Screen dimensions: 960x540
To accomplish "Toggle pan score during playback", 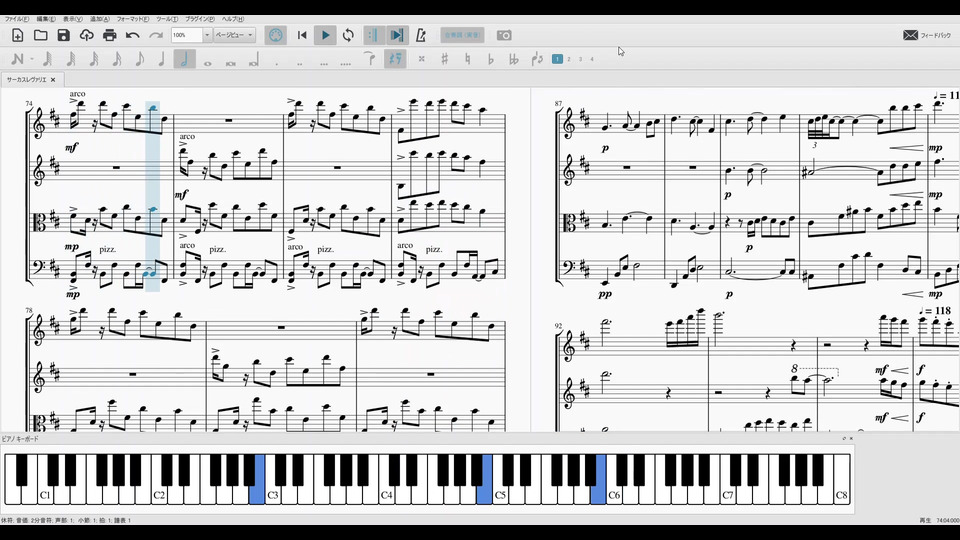I will point(397,35).
